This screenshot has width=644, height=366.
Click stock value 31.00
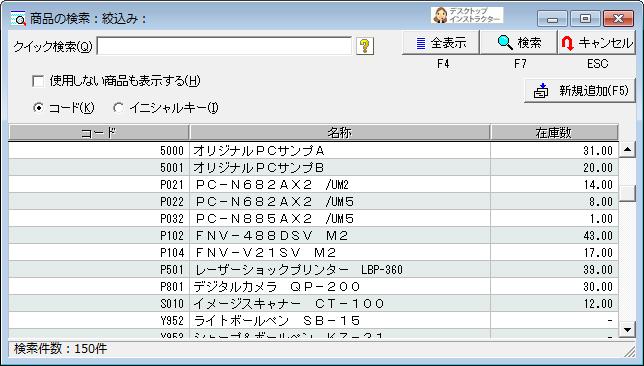pos(598,151)
